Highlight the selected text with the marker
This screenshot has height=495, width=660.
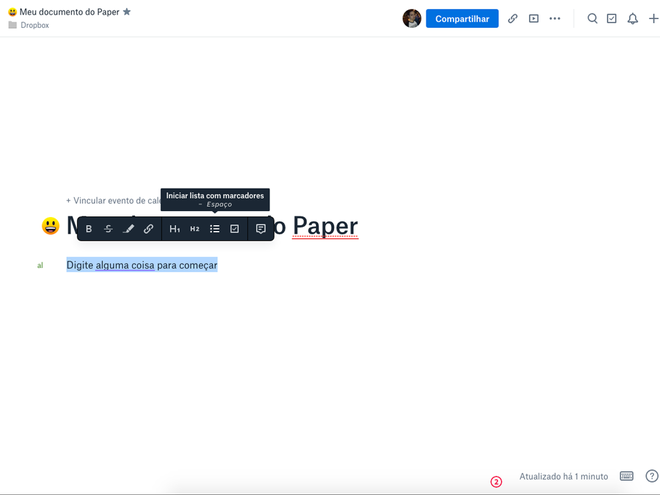(128, 229)
